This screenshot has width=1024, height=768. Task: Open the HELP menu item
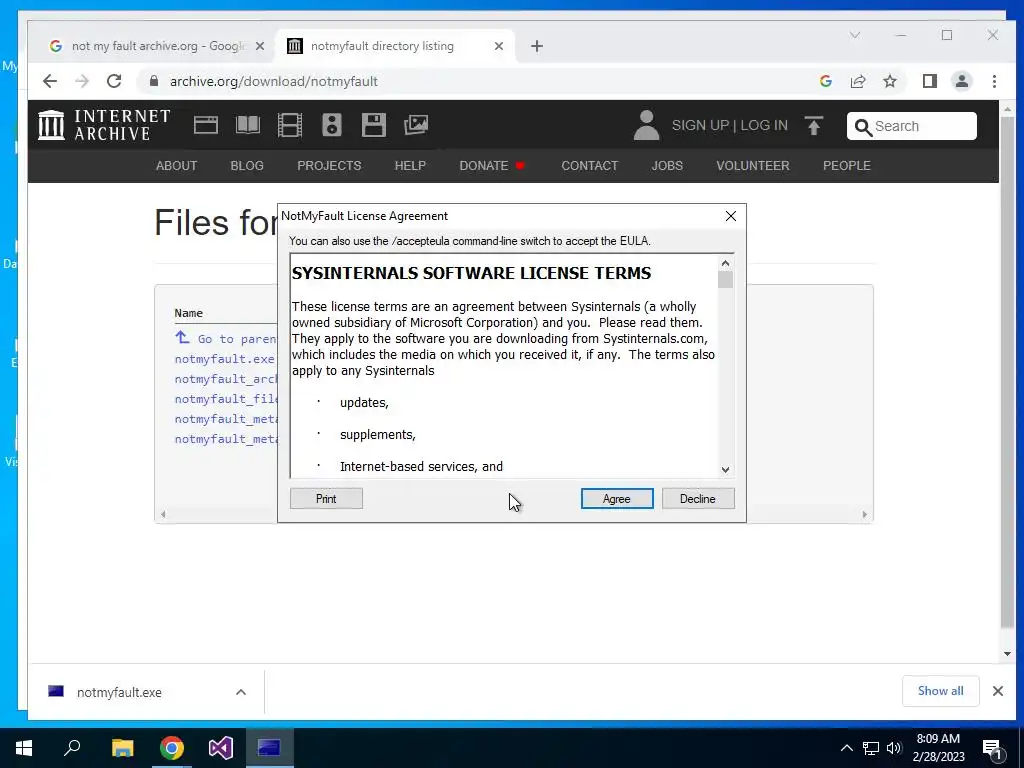tap(410, 166)
